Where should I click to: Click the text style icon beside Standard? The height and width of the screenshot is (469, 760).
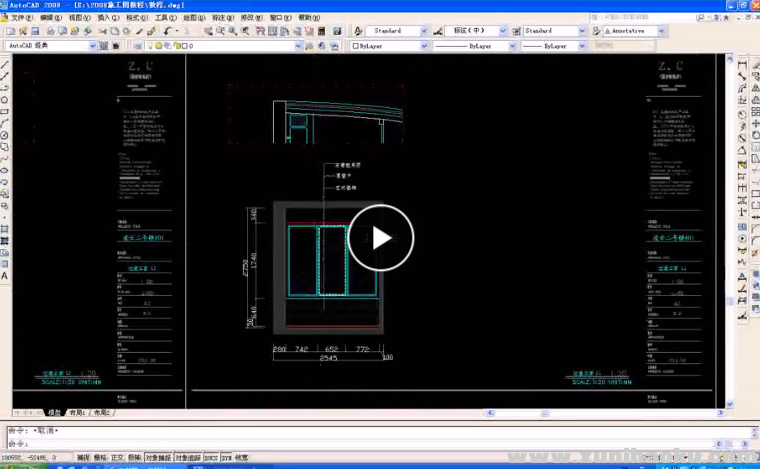[x=358, y=31]
